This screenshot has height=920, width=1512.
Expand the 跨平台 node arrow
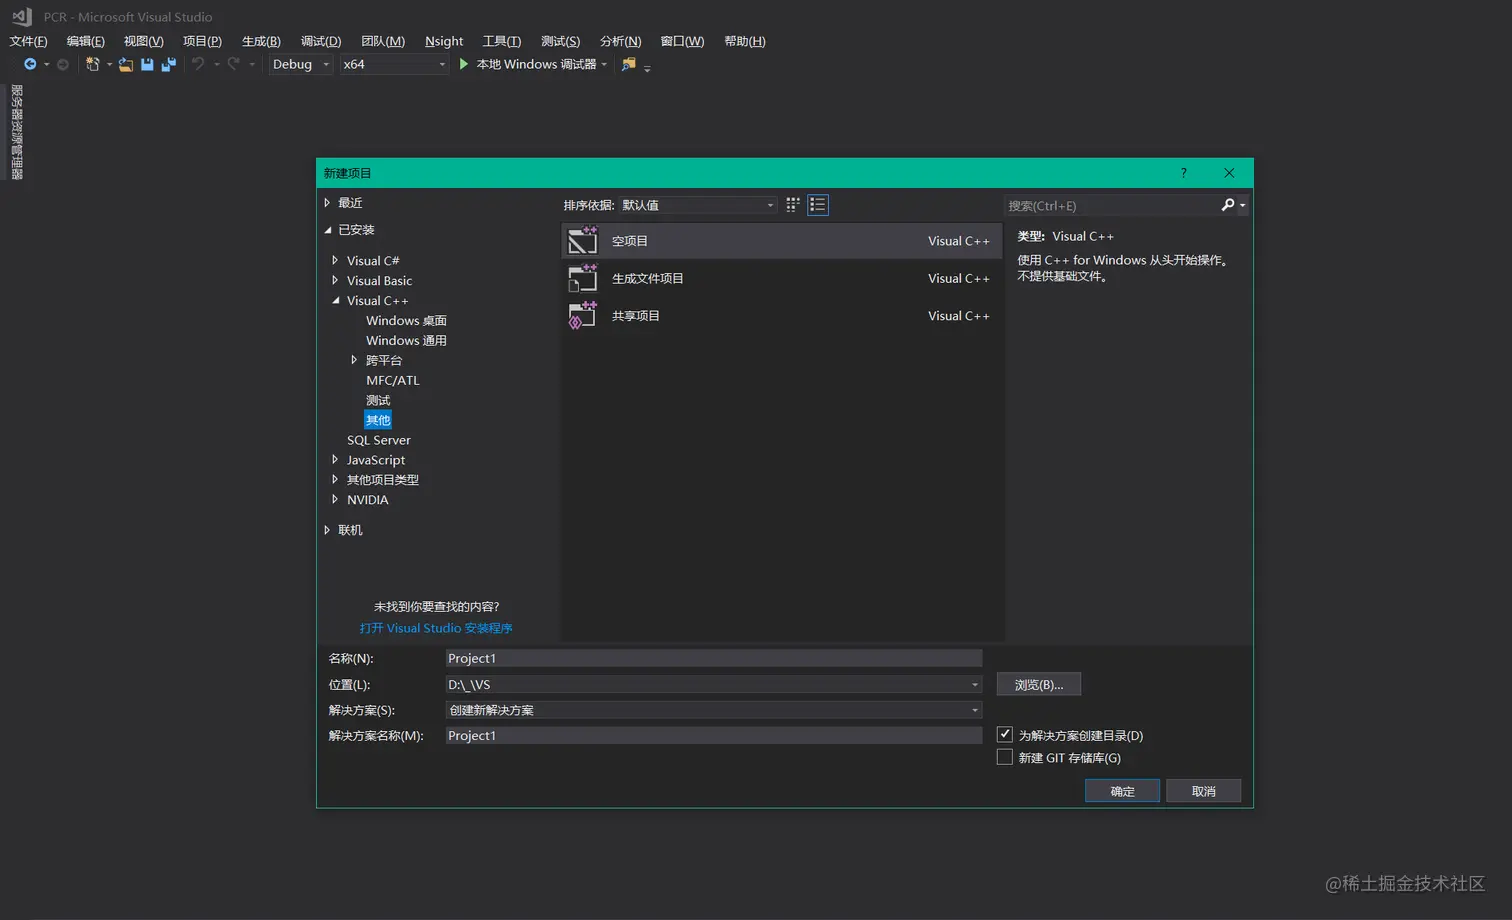(354, 360)
